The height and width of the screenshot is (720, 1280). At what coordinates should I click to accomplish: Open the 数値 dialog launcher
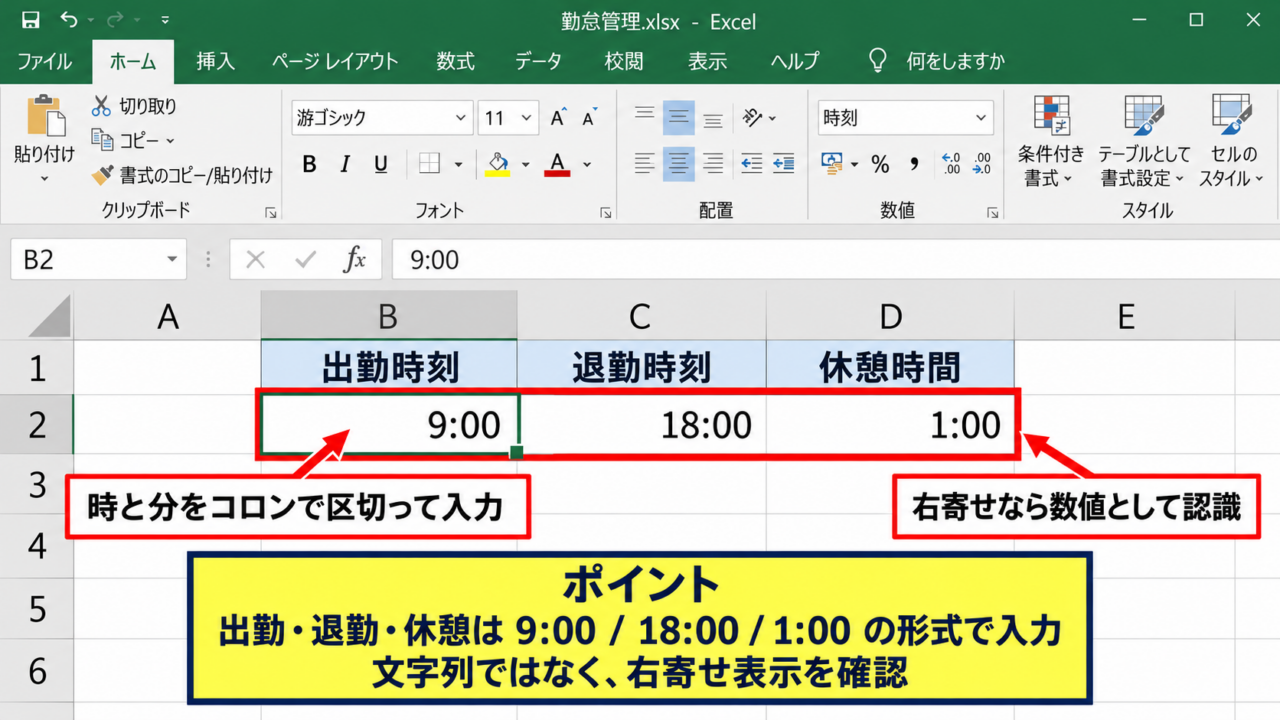(992, 212)
